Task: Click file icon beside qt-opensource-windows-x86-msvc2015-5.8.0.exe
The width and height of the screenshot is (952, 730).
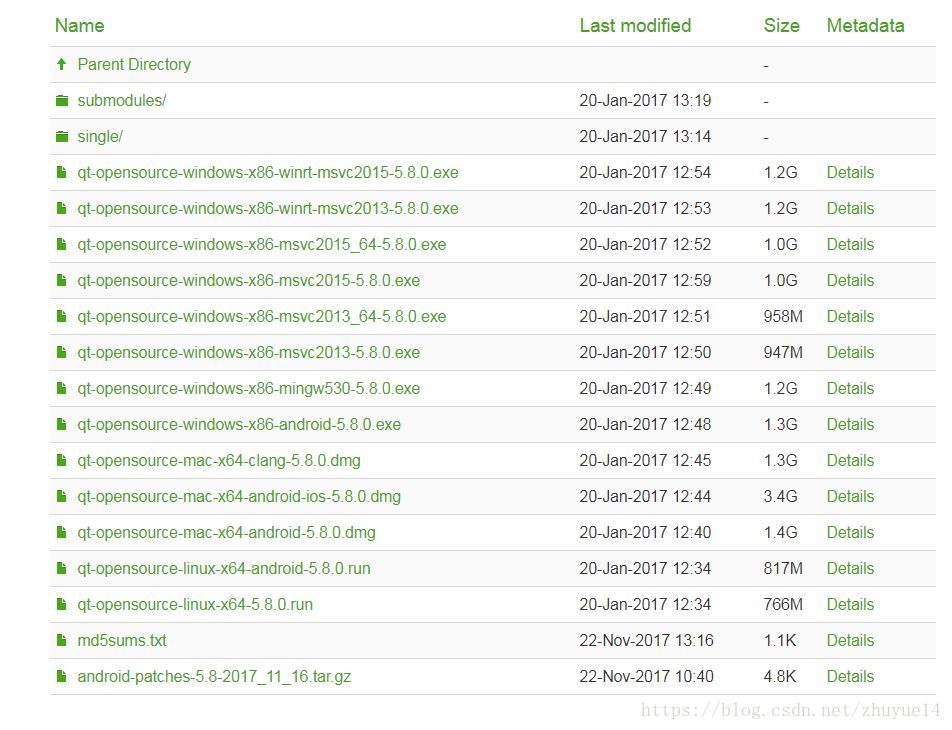Action: click(x=61, y=280)
